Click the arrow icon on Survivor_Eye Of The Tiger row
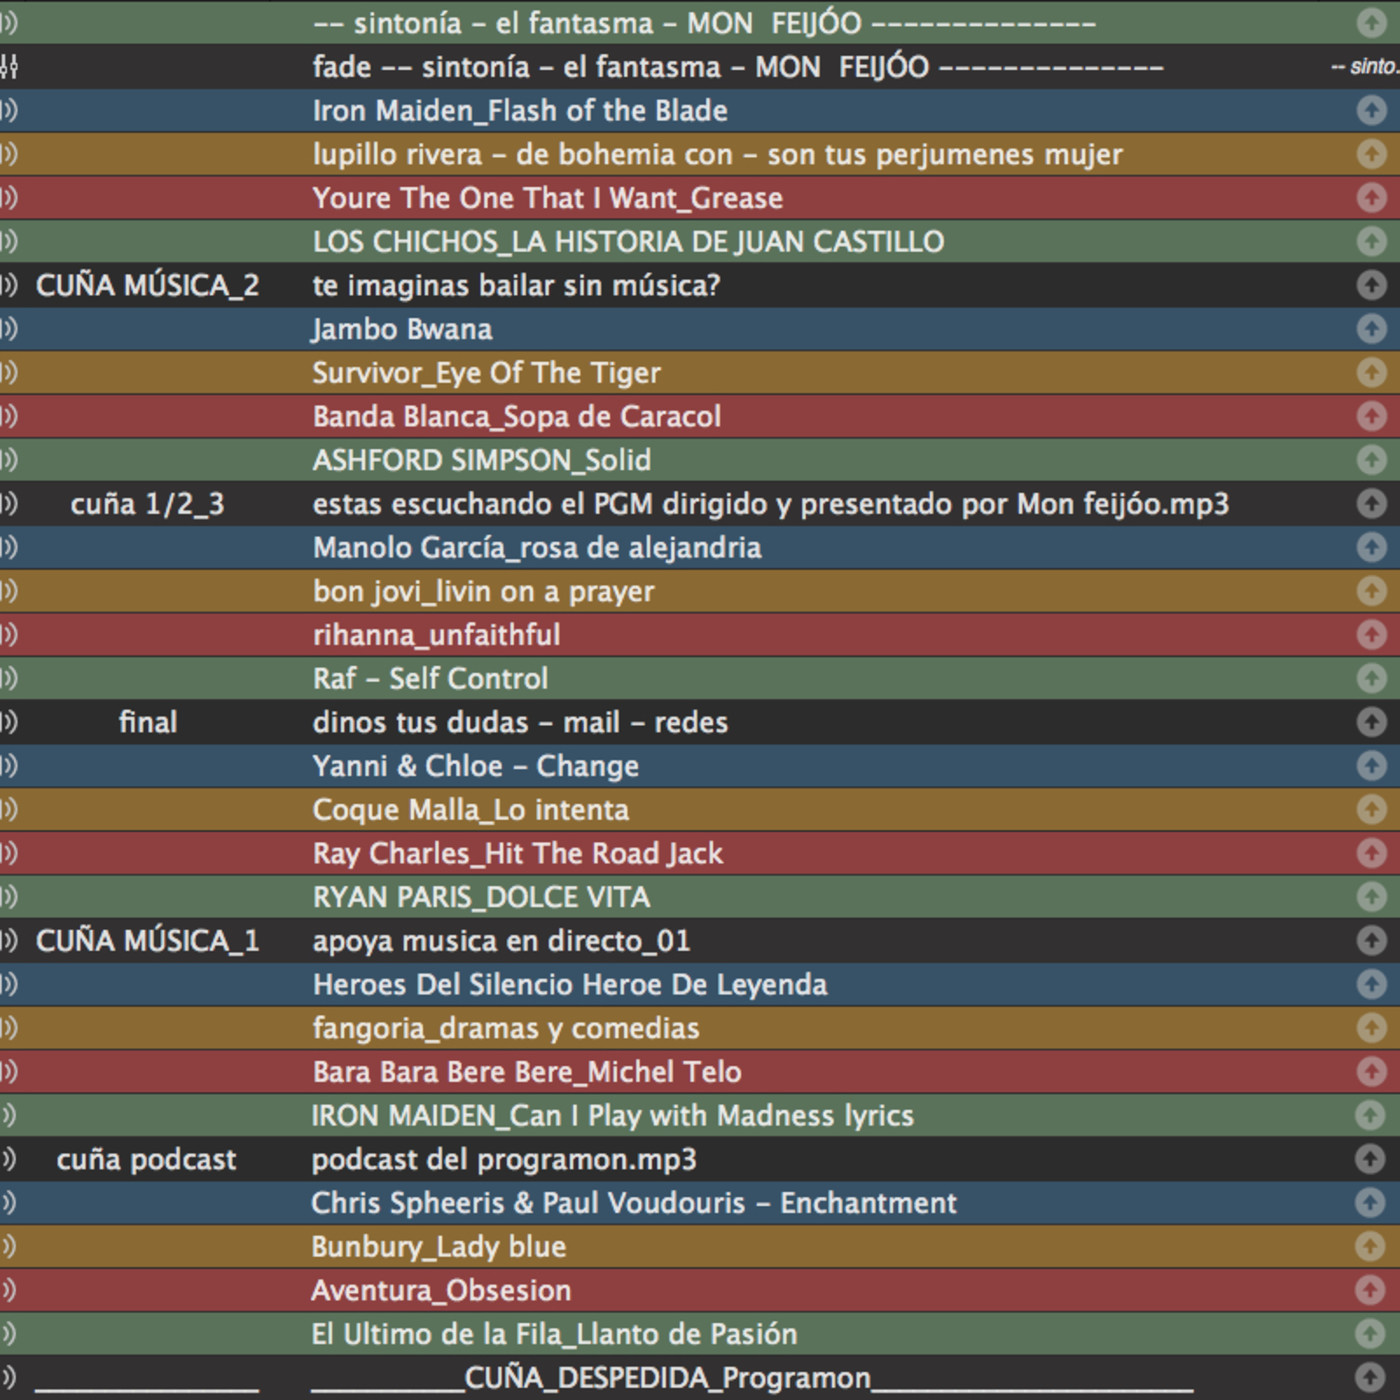 tap(1371, 373)
